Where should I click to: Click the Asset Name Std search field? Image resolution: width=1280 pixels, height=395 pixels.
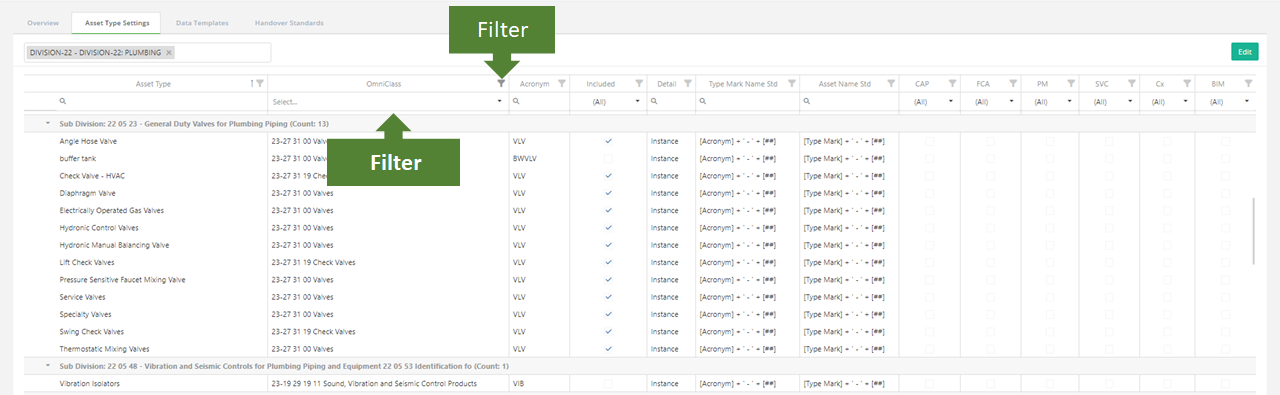848,101
